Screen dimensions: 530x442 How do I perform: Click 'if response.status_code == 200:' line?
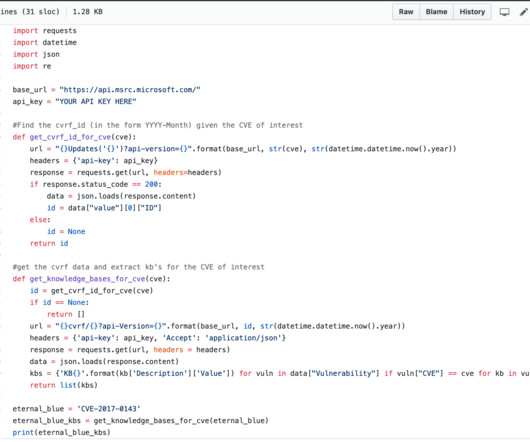96,185
